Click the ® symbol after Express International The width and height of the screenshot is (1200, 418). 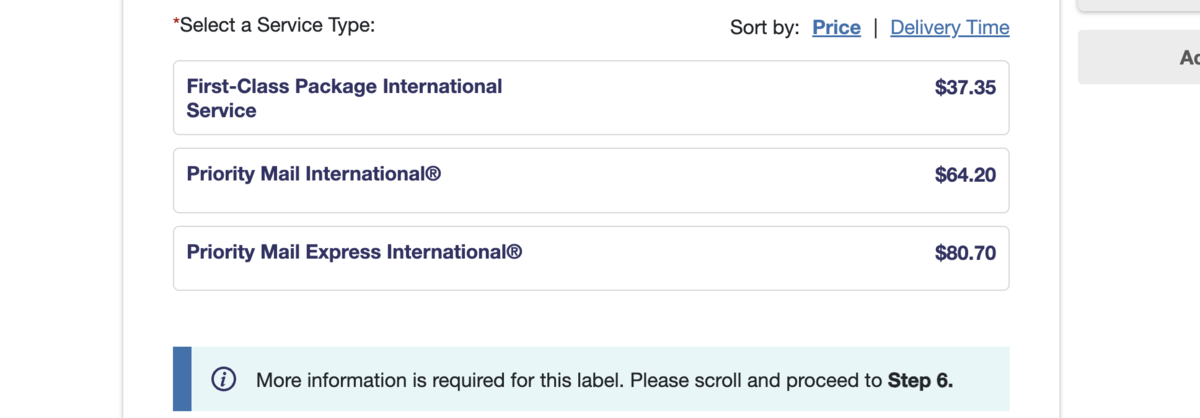[515, 253]
